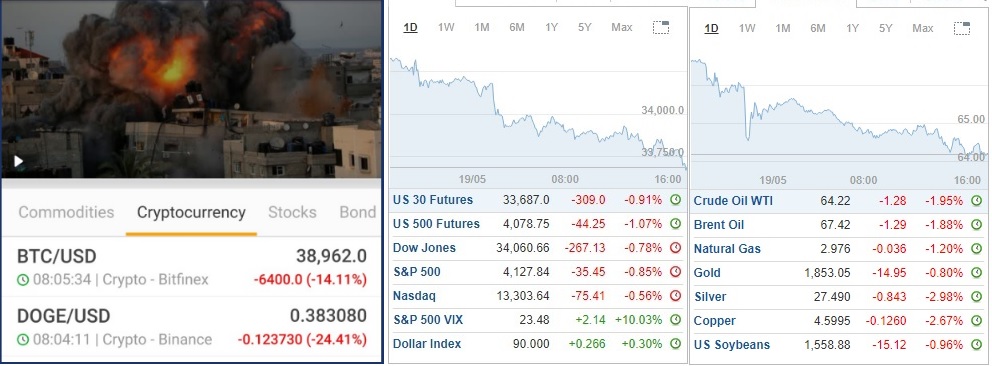Open the Dollar Index link

coord(427,344)
